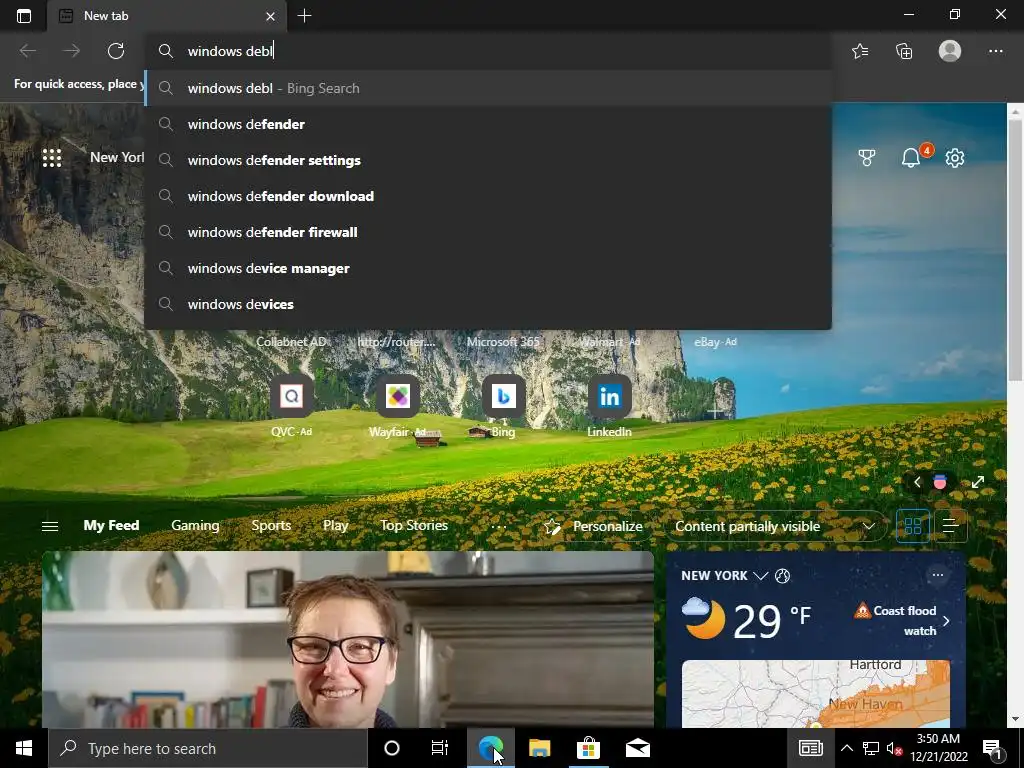Choose 'windows defender settings' suggestion
1024x768 pixels.
[488, 160]
